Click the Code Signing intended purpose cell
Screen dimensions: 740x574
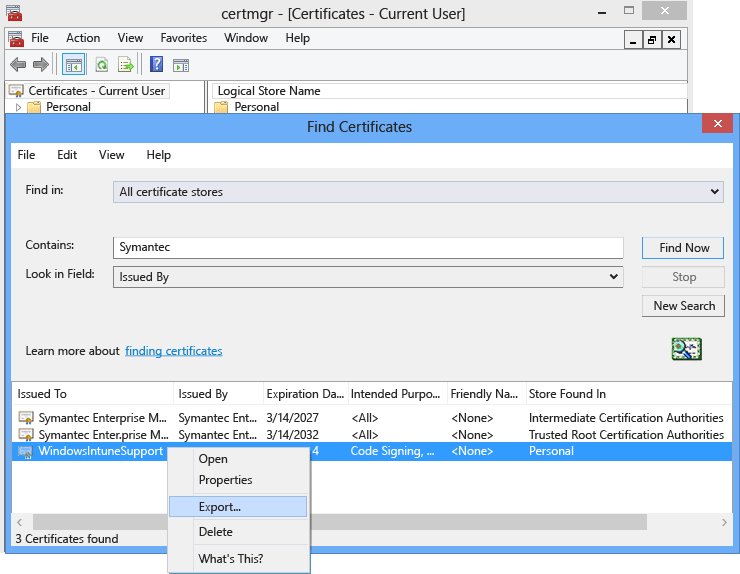pos(392,451)
